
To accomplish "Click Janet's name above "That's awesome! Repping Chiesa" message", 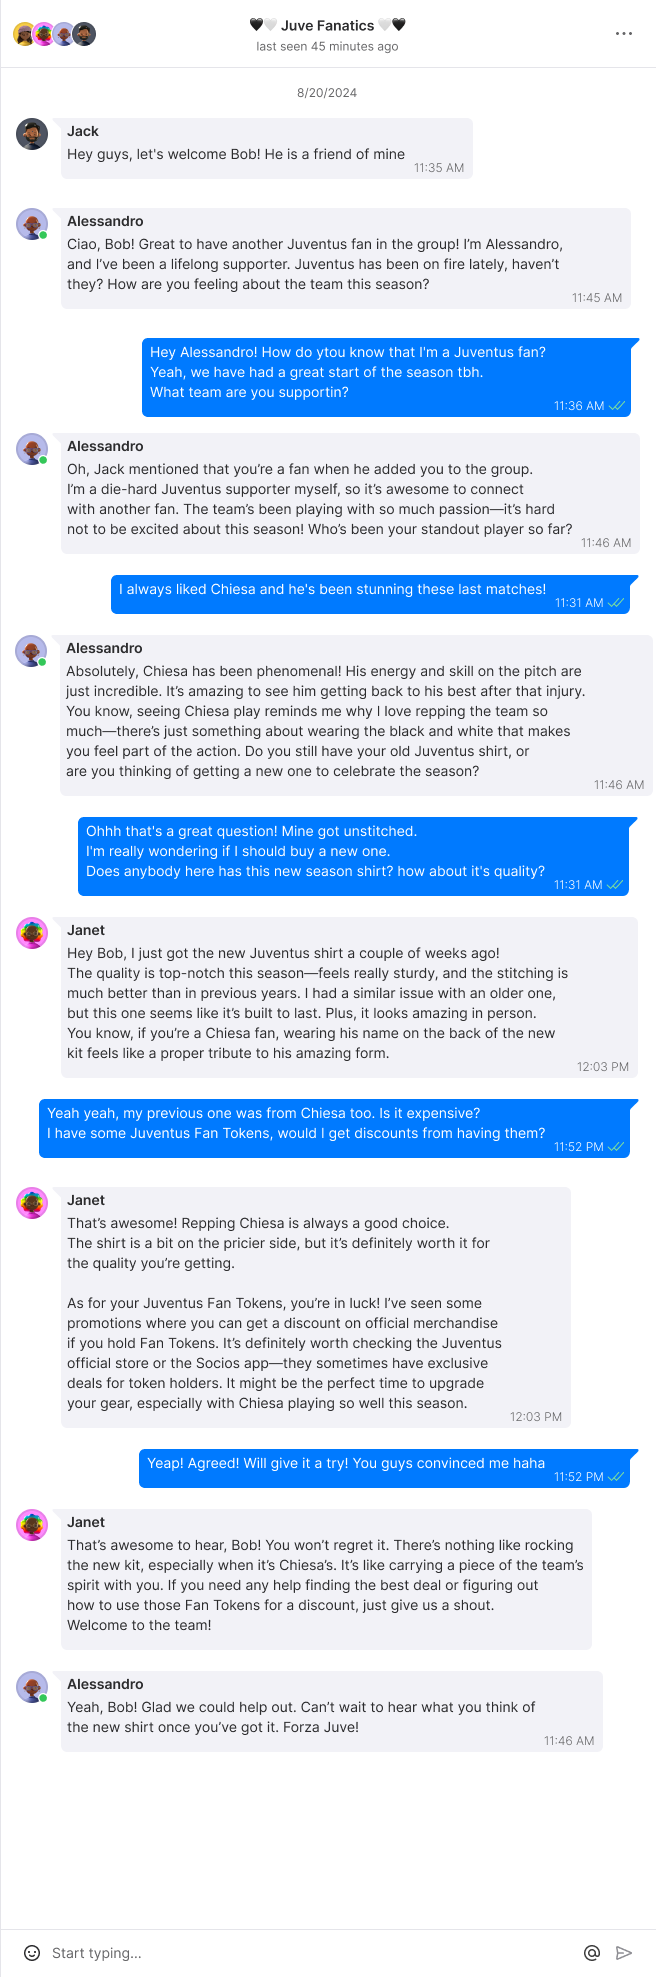I will pos(86,1200).
